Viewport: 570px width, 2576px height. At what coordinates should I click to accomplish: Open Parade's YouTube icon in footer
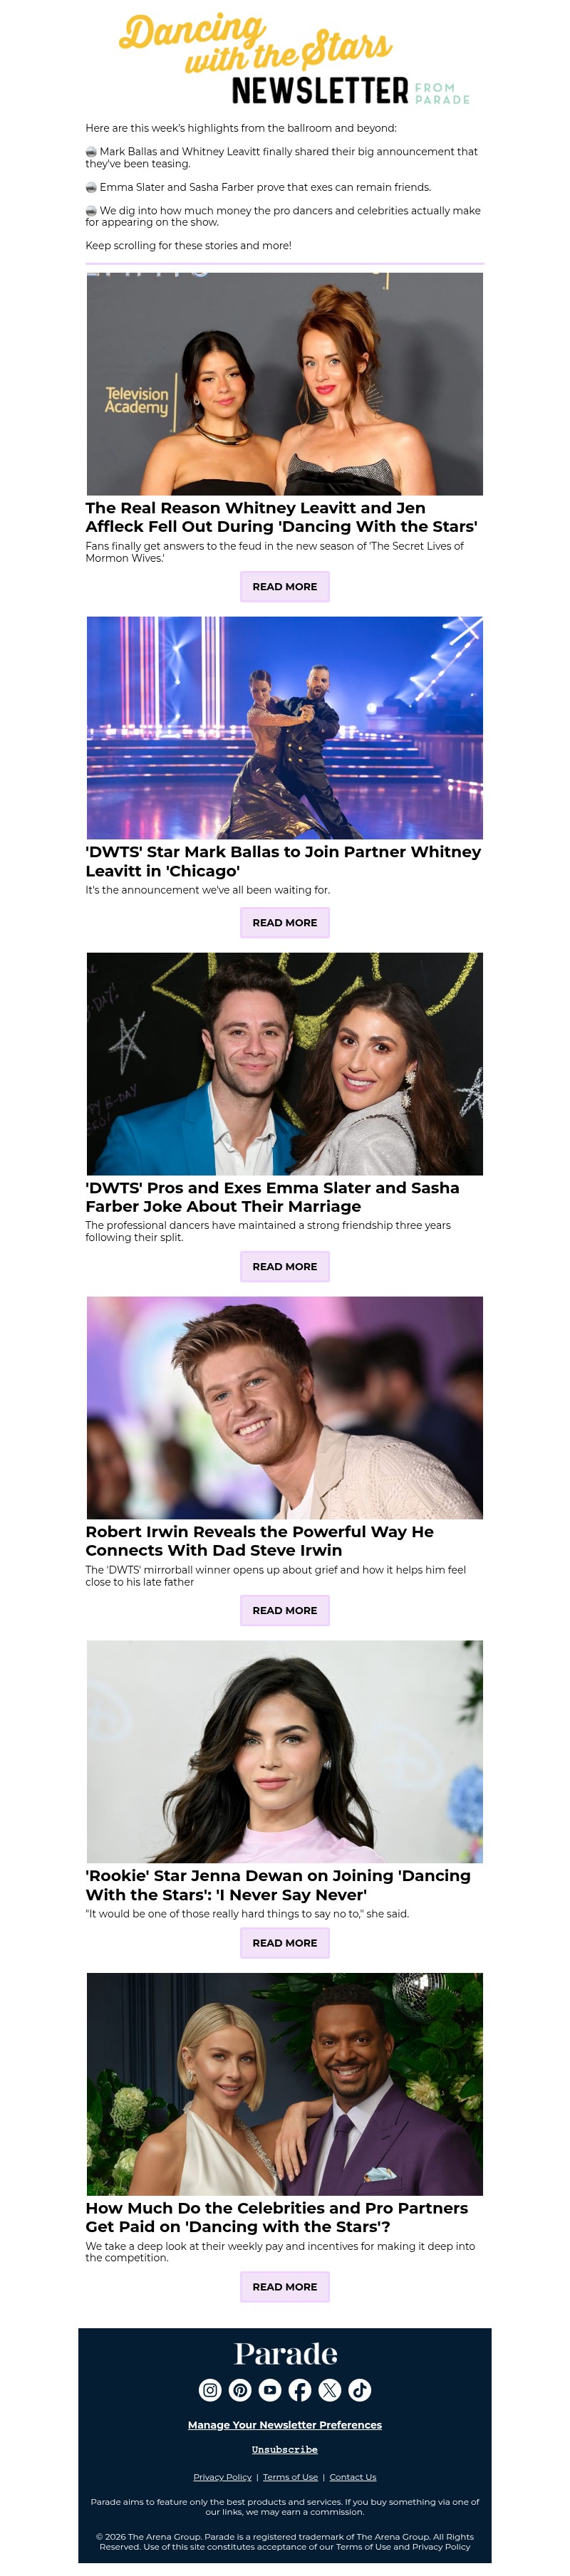click(270, 2390)
